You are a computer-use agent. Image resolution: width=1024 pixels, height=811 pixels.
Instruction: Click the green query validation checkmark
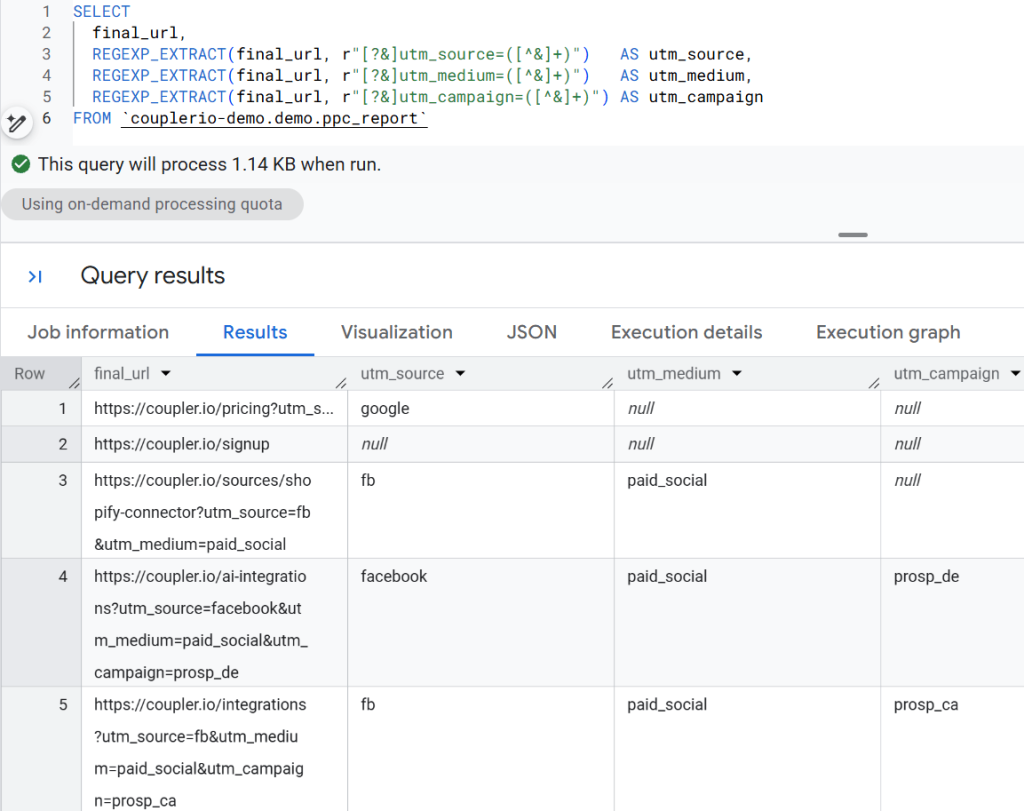pyautogui.click(x=21, y=164)
